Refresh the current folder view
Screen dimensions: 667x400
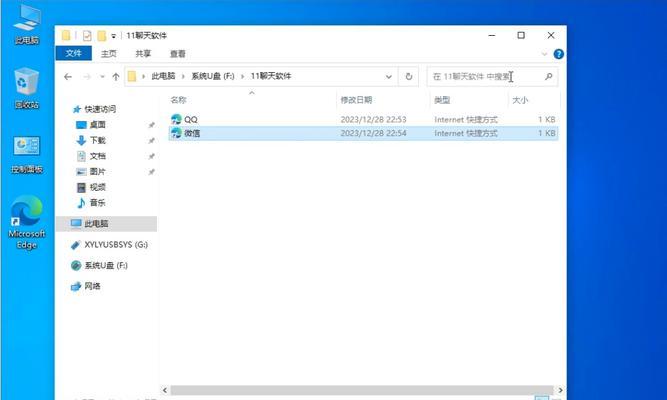[x=408, y=77]
